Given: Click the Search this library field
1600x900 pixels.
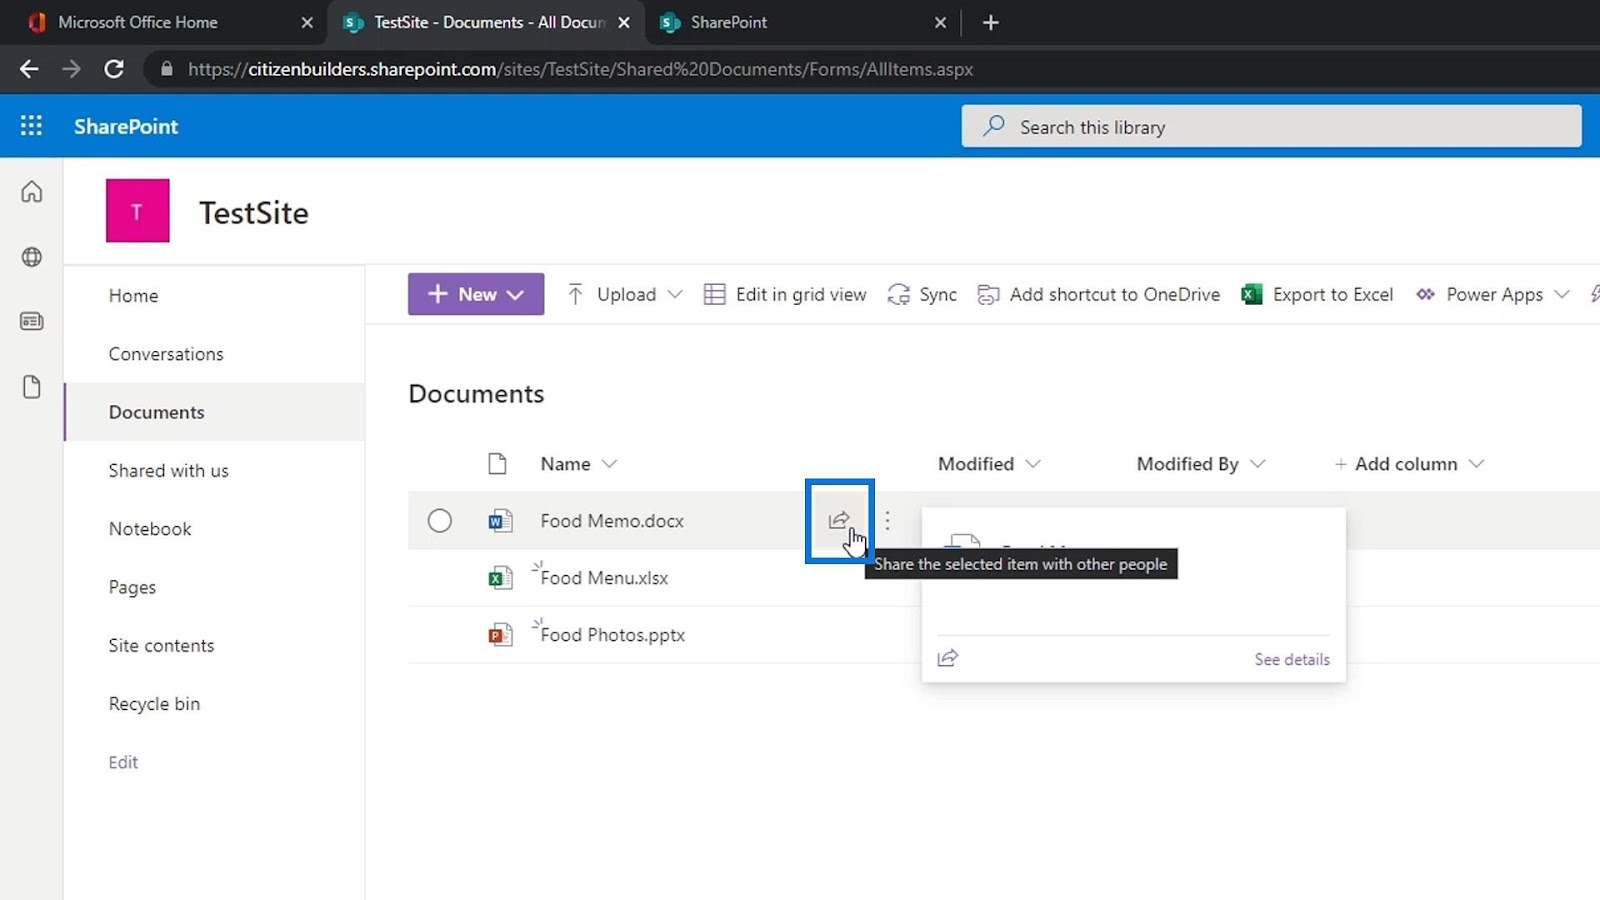Looking at the screenshot, I should click(1271, 126).
